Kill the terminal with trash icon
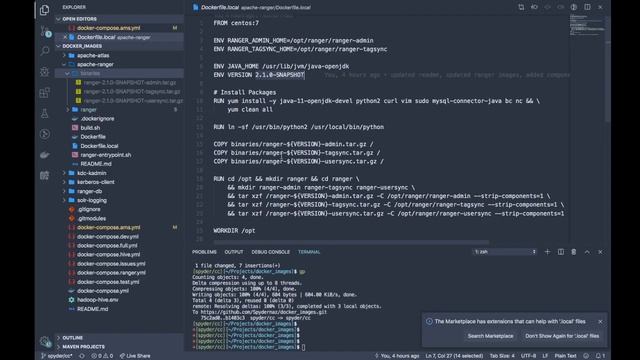 573,252
